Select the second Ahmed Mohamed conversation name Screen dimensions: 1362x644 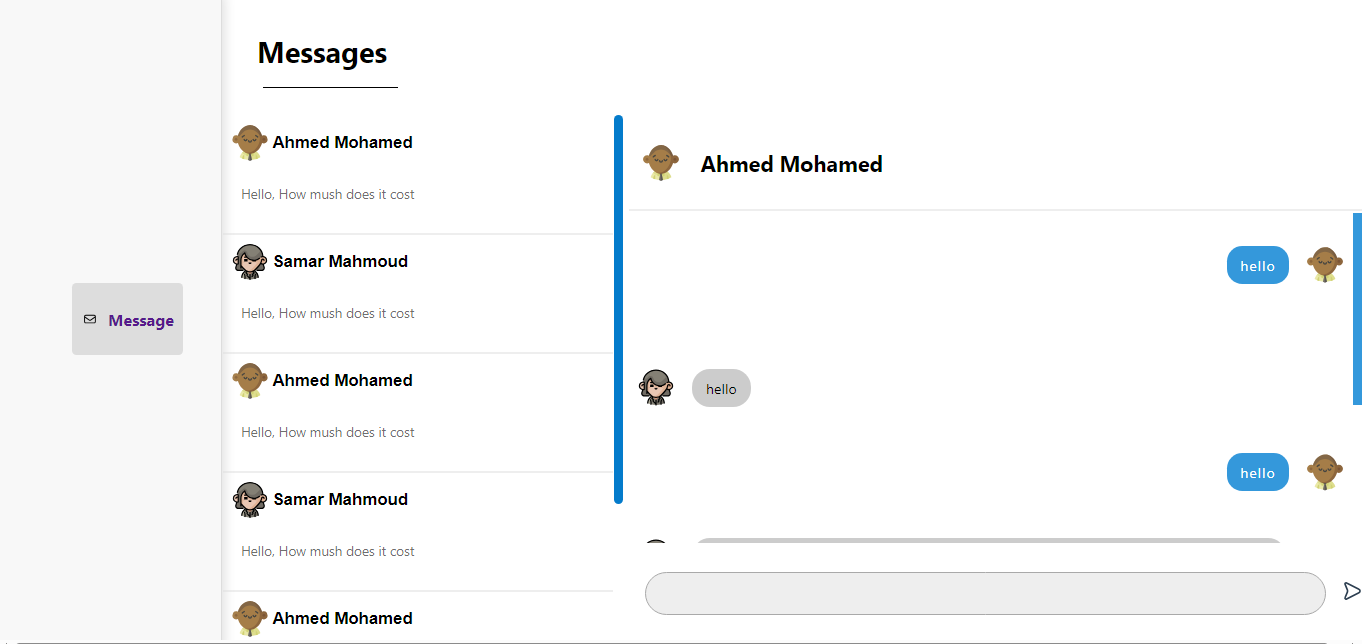342,380
